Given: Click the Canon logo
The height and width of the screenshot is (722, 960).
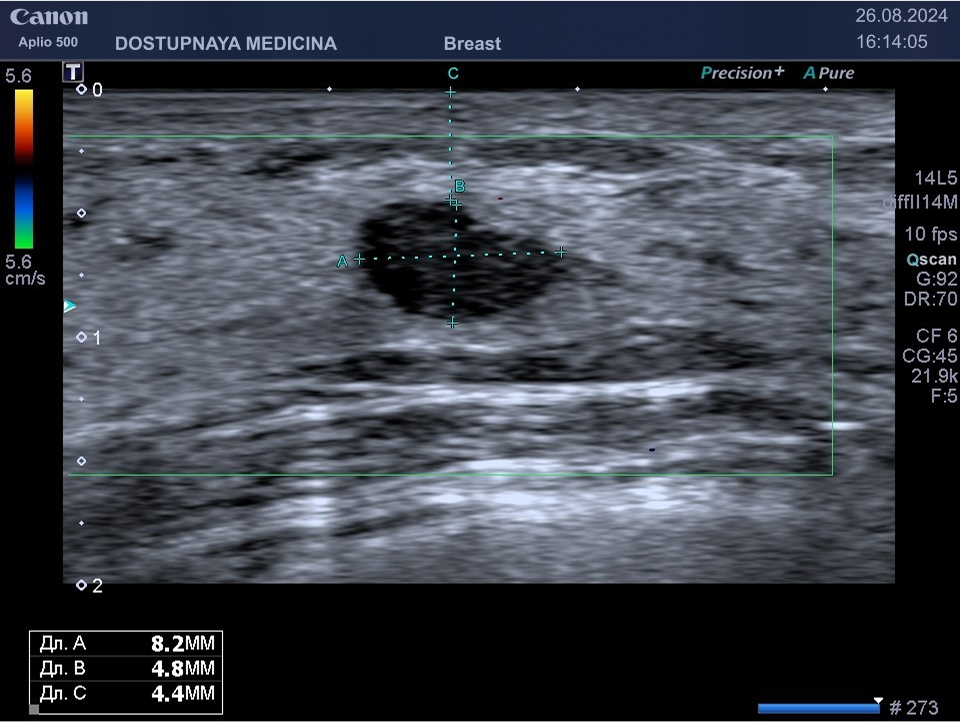Looking at the screenshot, I should [49, 17].
